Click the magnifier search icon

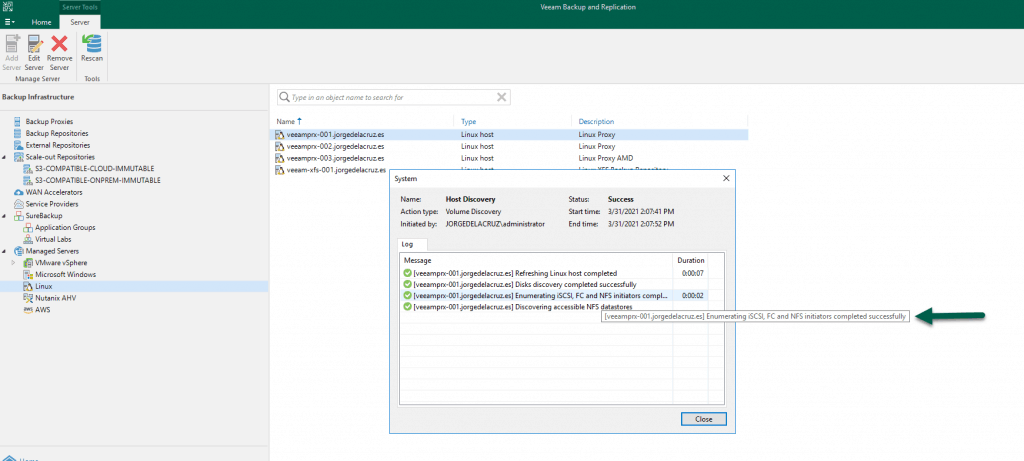[284, 97]
